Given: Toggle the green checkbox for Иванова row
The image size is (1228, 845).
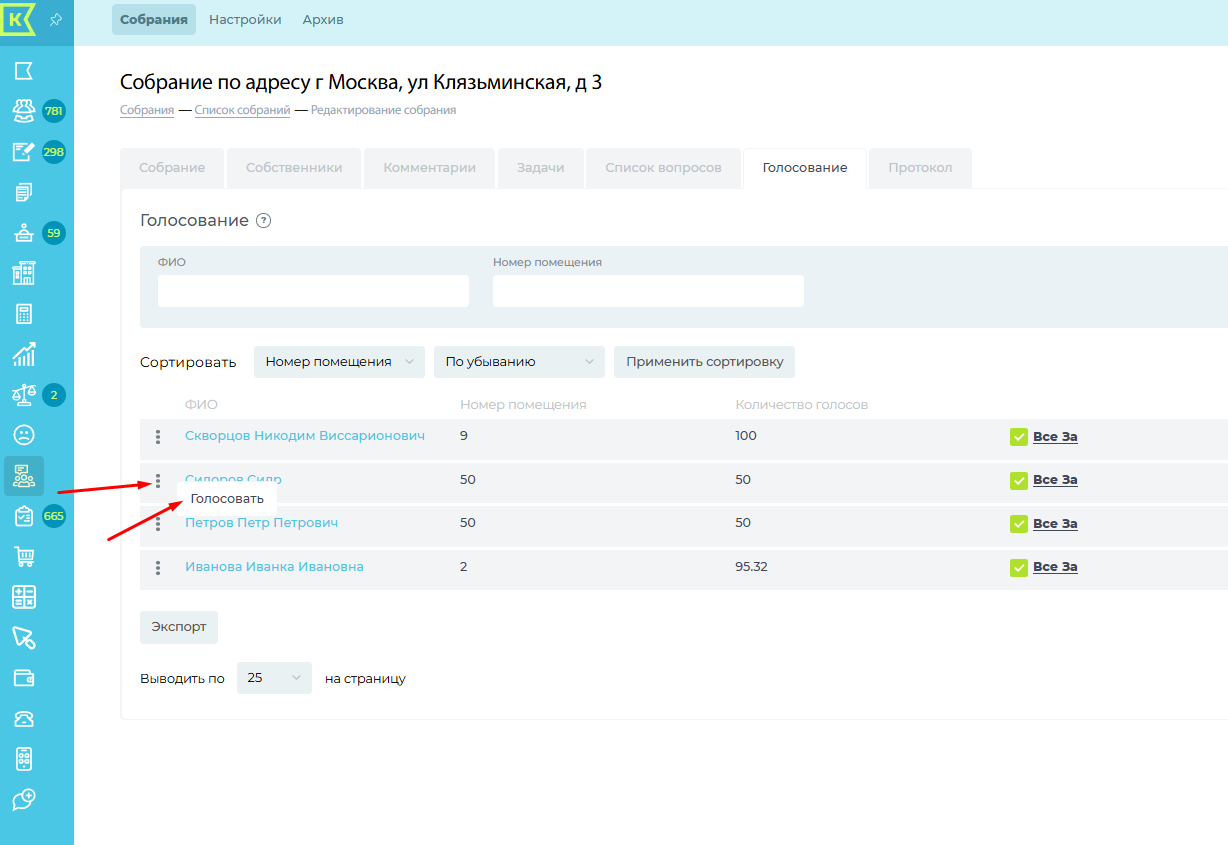Looking at the screenshot, I should 1018,567.
